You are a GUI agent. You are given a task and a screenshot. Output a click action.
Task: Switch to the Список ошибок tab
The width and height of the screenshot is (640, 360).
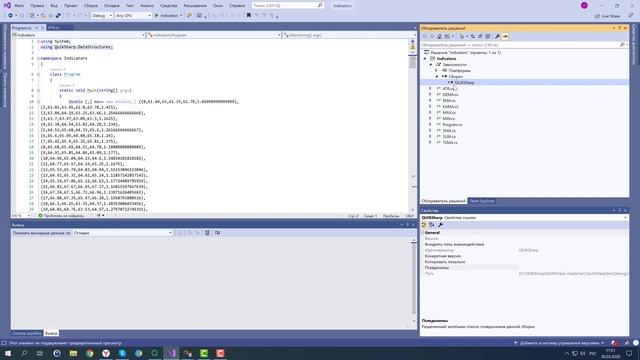(x=27, y=333)
